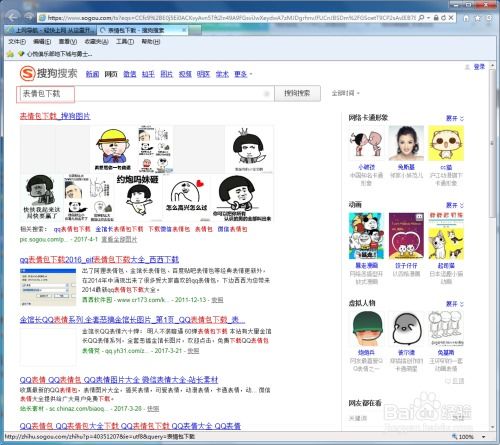Click the browser back arrow button
Screen dimensions: 500x445
pyautogui.click(x=12, y=17)
